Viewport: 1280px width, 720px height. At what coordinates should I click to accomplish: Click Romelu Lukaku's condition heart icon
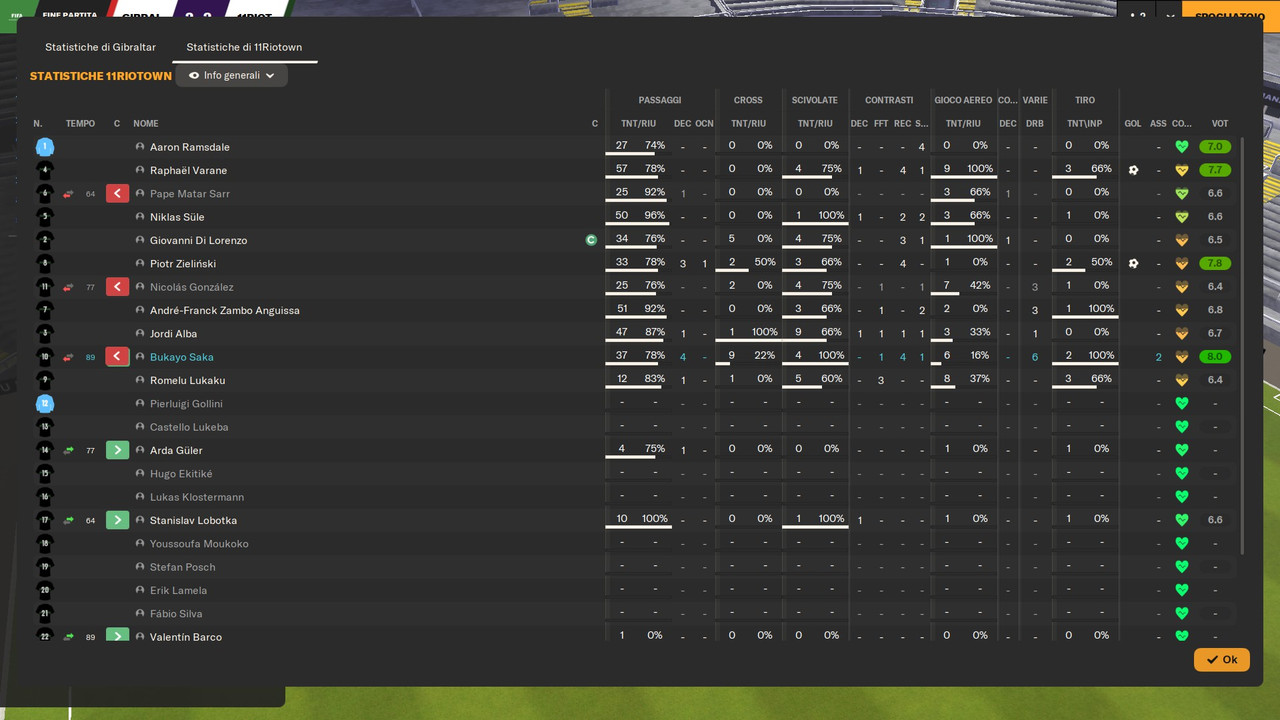(1182, 380)
